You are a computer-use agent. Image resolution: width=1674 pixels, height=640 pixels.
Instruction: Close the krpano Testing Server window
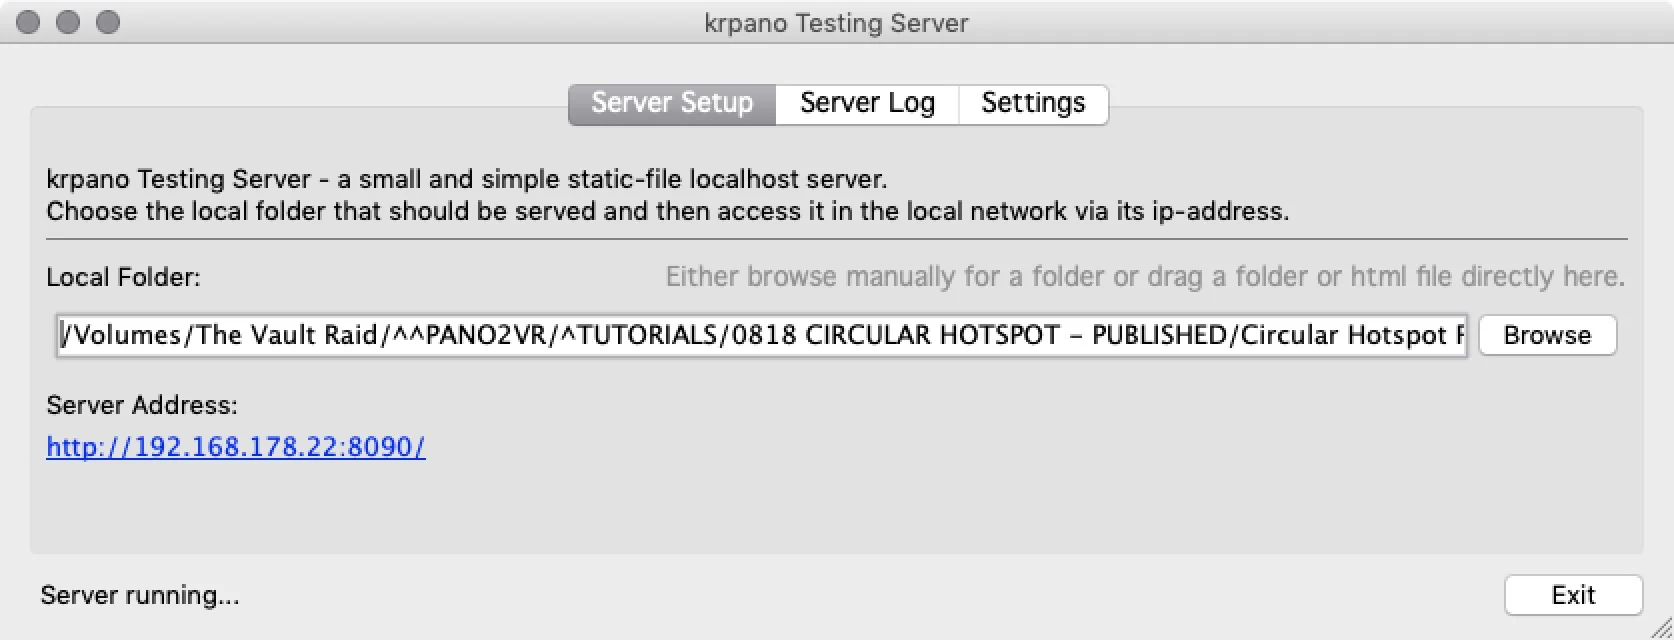coord(29,22)
